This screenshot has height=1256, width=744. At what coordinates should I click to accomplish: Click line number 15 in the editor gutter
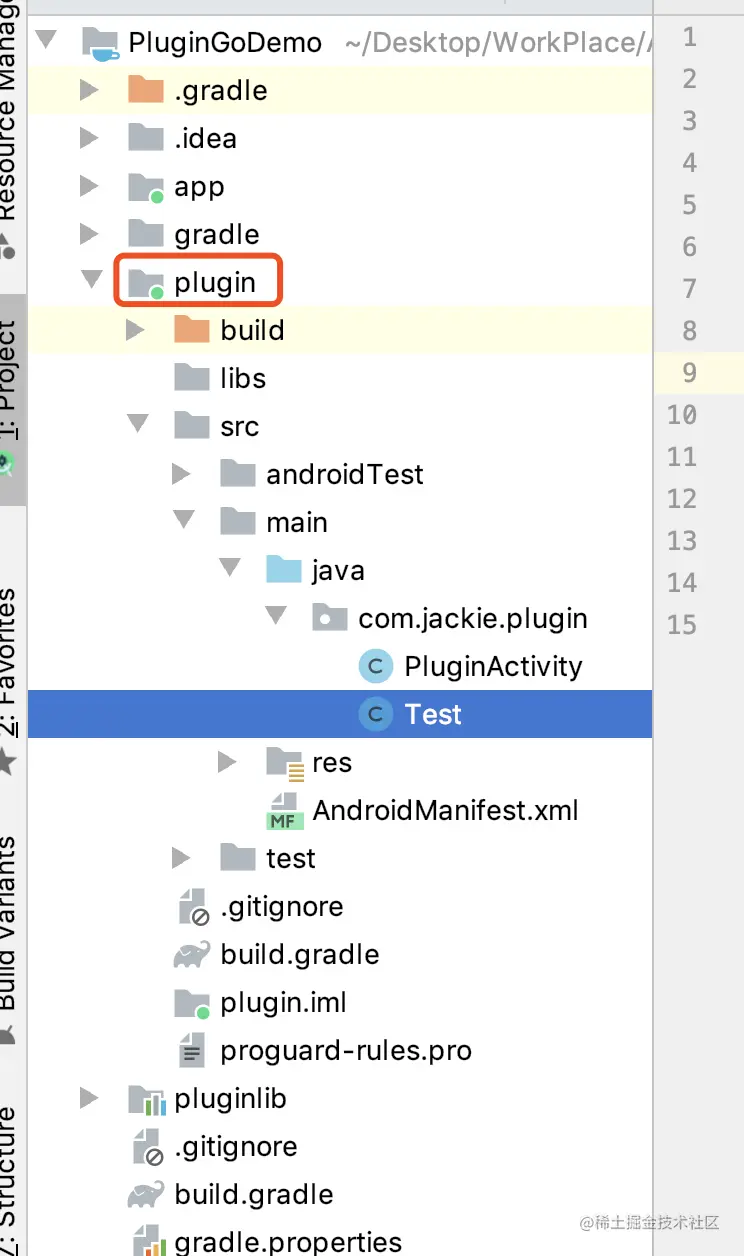pos(682,625)
